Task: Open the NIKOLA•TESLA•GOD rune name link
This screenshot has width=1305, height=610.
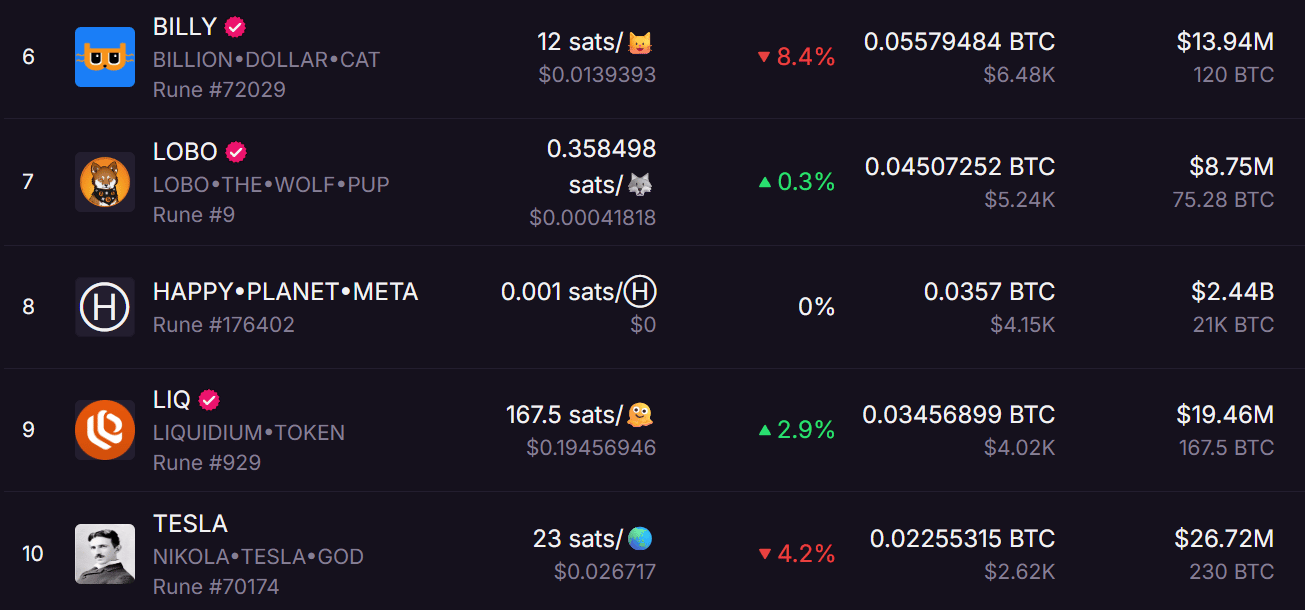Action: (x=258, y=557)
